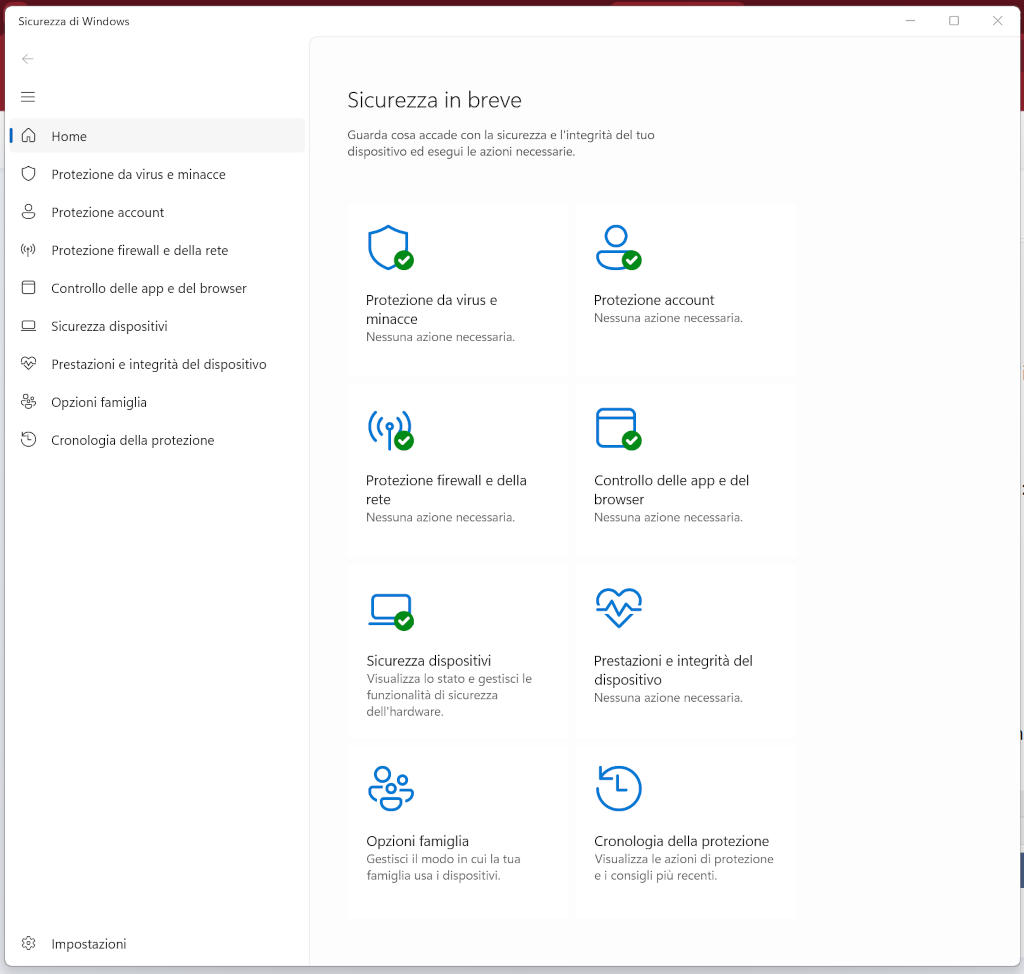Click the app window icon in sidebar
This screenshot has width=1024, height=974.
pos(28,287)
